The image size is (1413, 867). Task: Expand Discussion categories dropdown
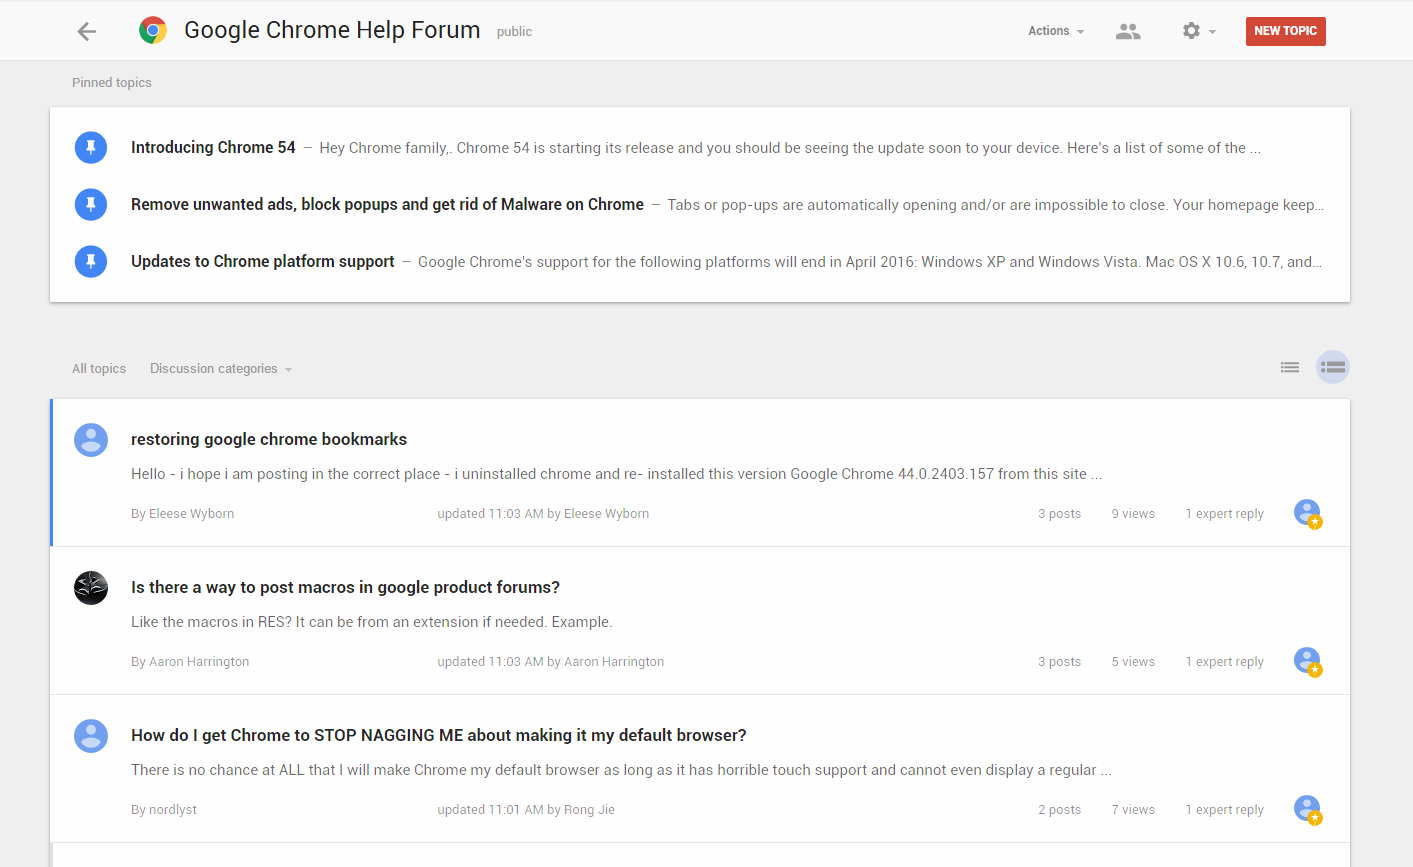pyautogui.click(x=221, y=369)
